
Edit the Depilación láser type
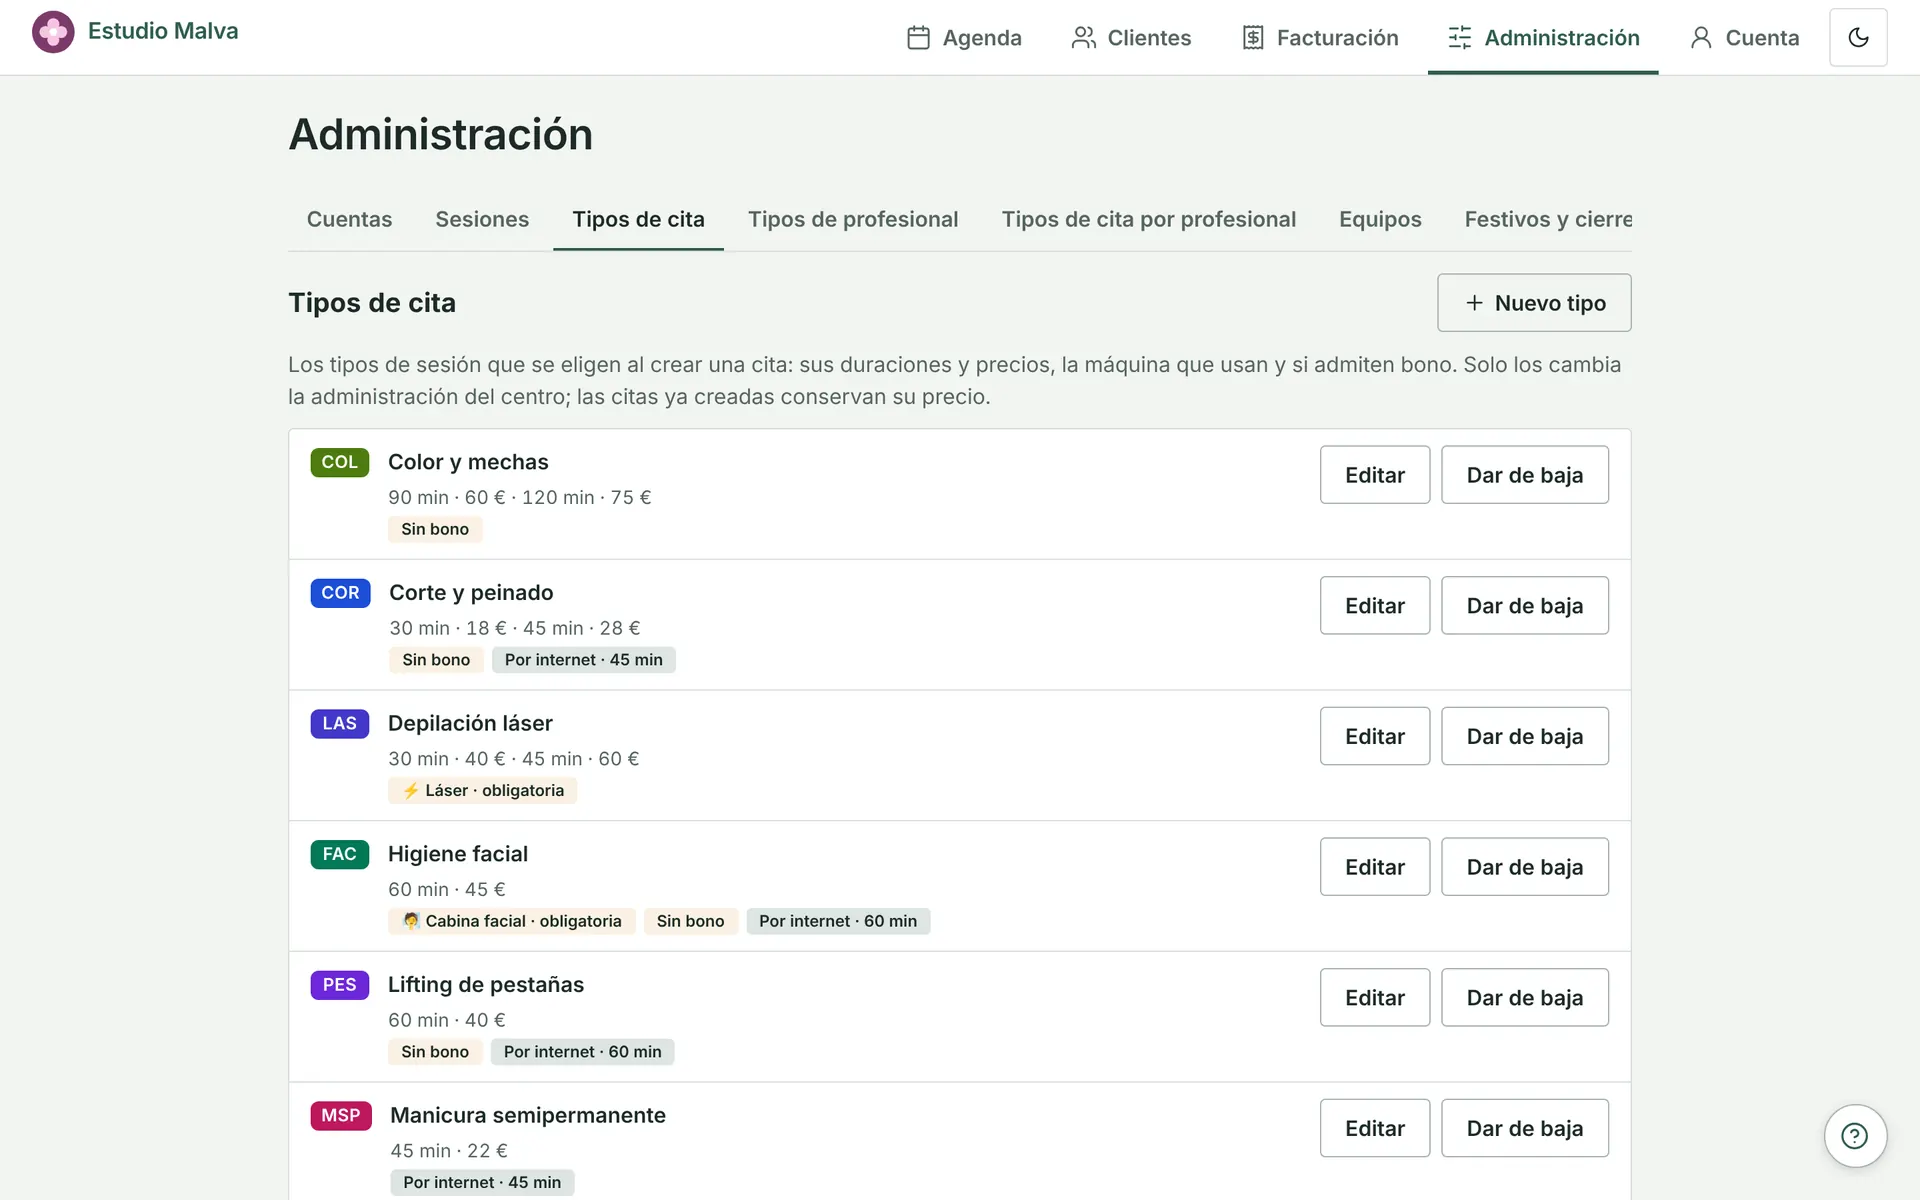1375,736
